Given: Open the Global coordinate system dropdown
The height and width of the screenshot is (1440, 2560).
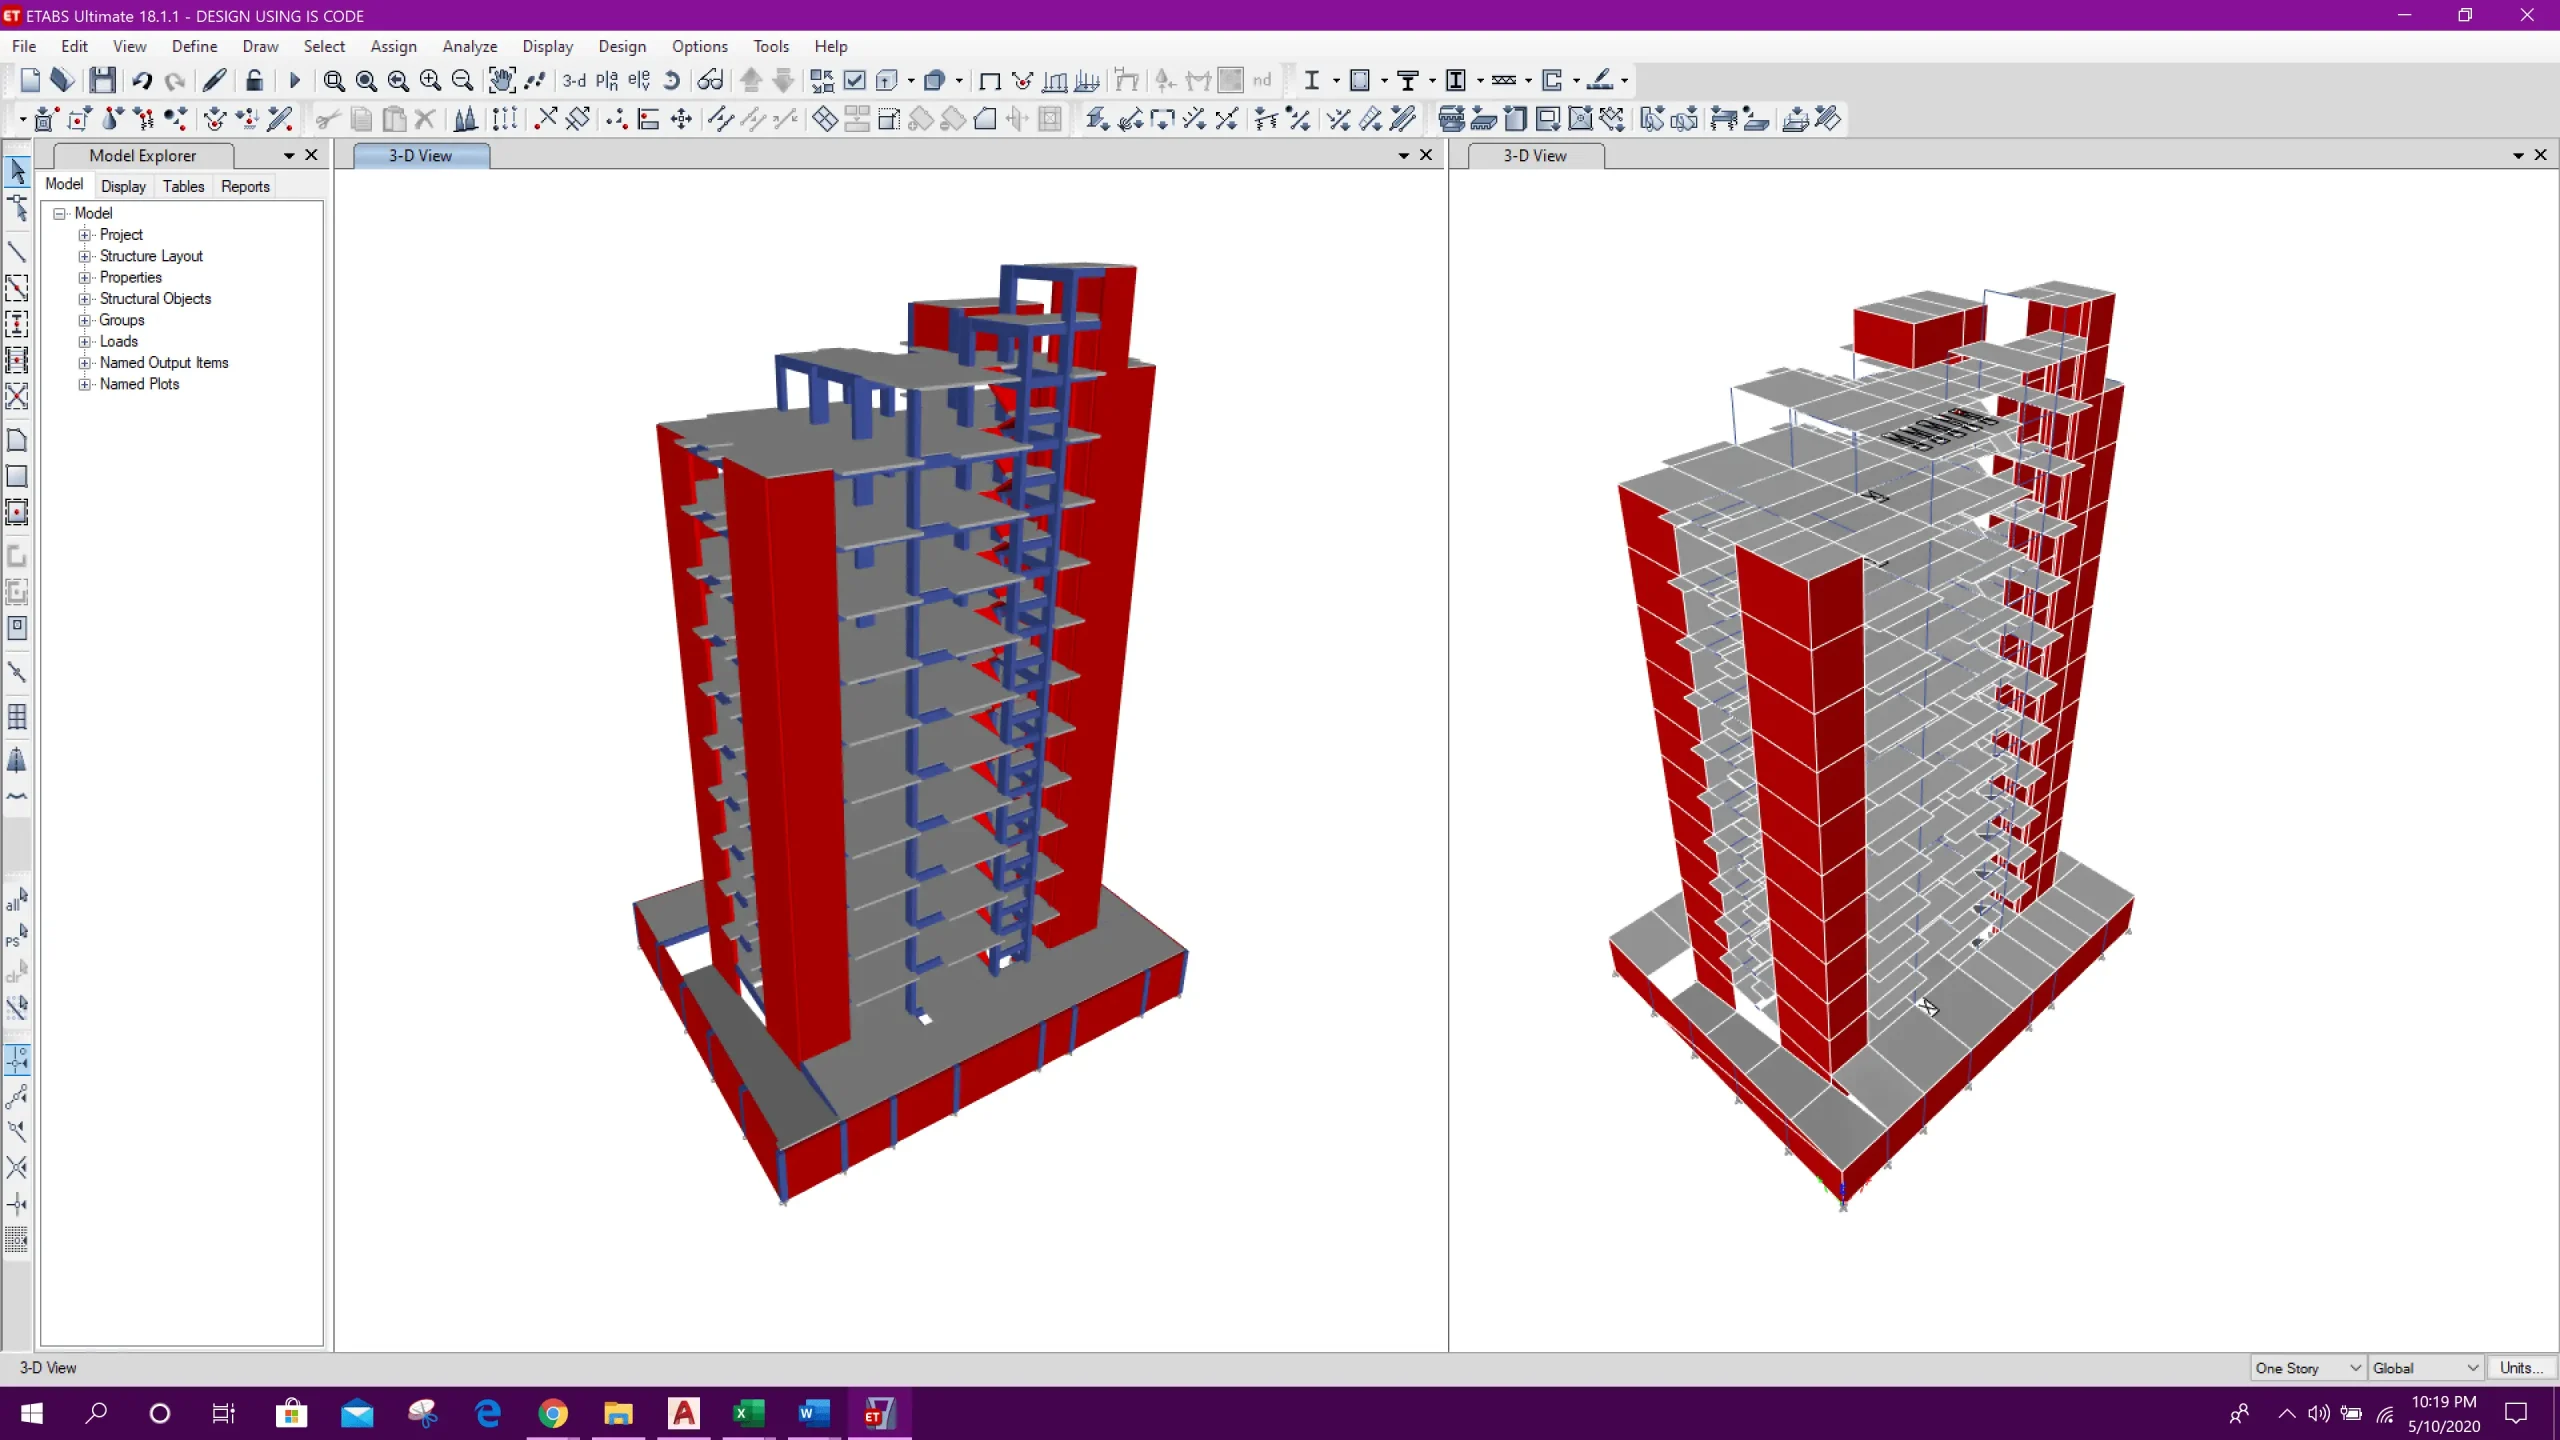Looking at the screenshot, I should [x=2426, y=1368].
